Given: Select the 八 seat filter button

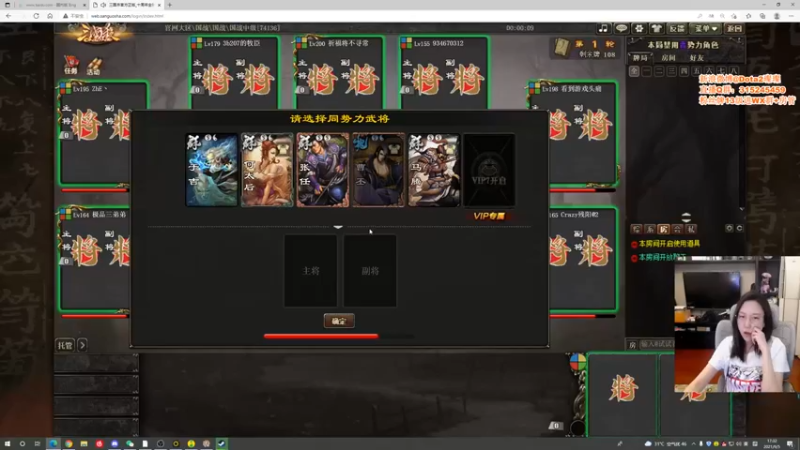Looking at the screenshot, I should pyautogui.click(x=734, y=71).
